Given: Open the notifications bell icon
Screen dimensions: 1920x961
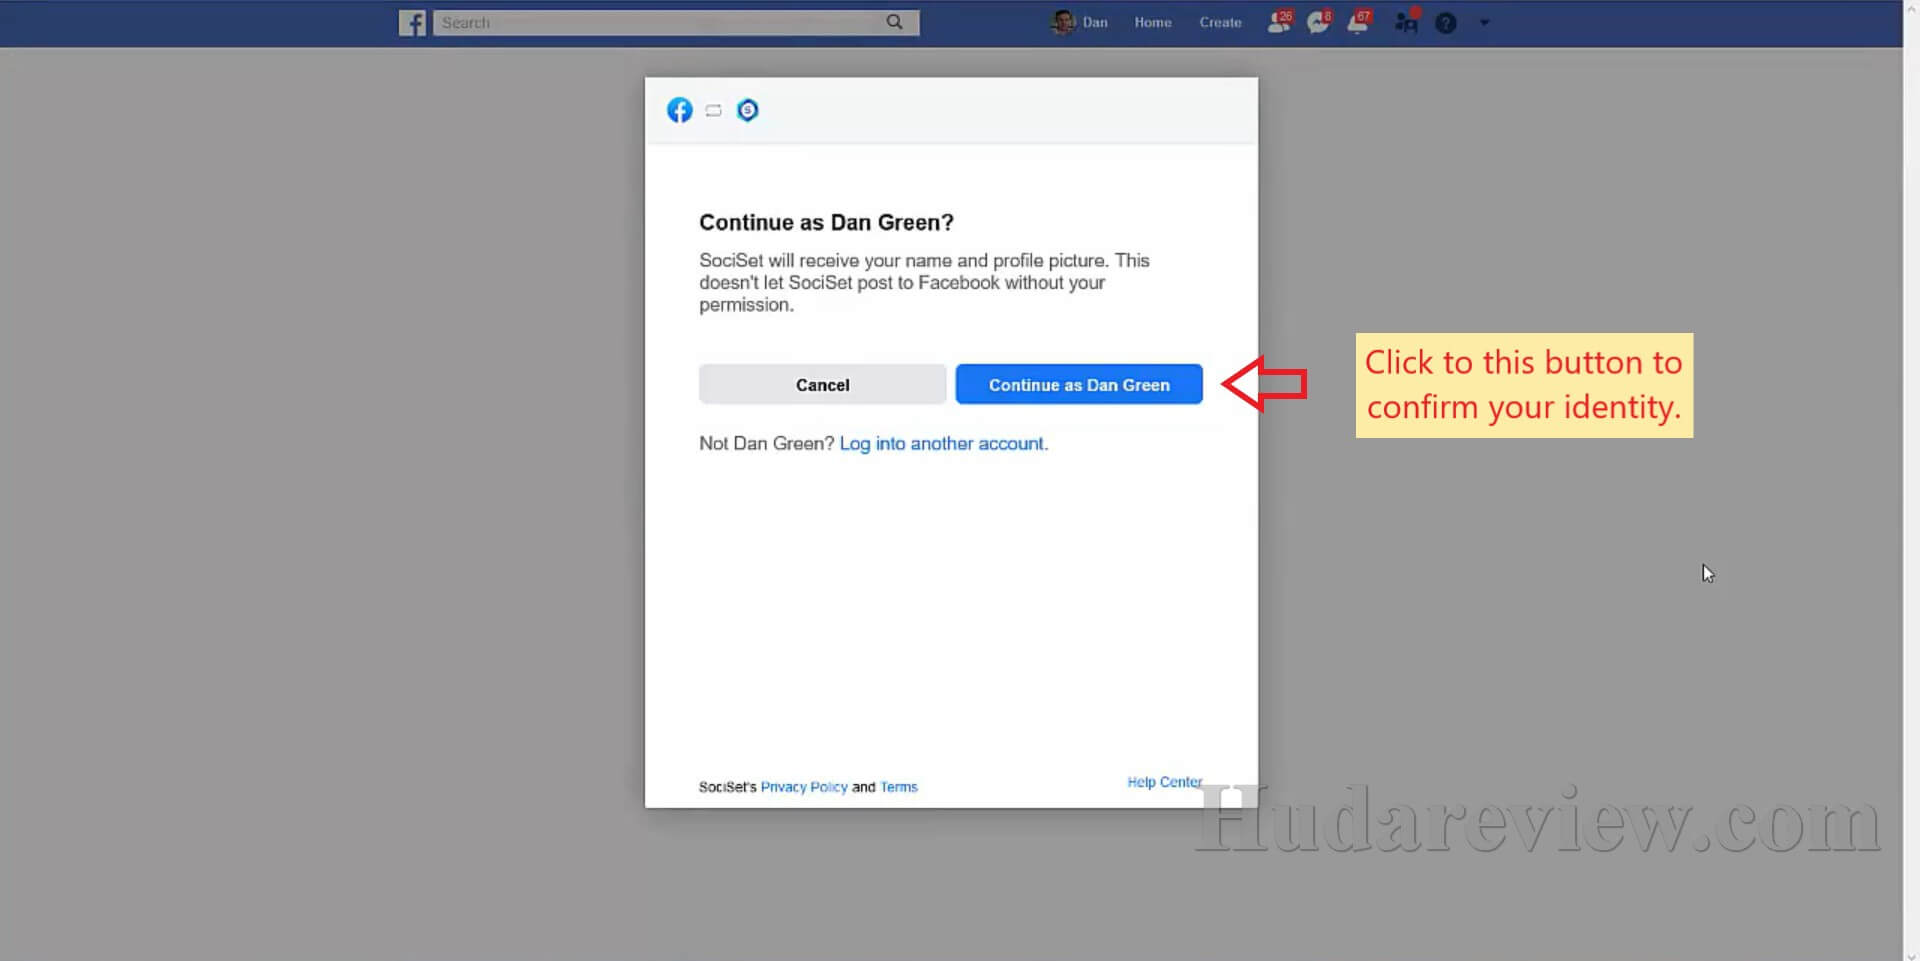Looking at the screenshot, I should pos(1358,22).
